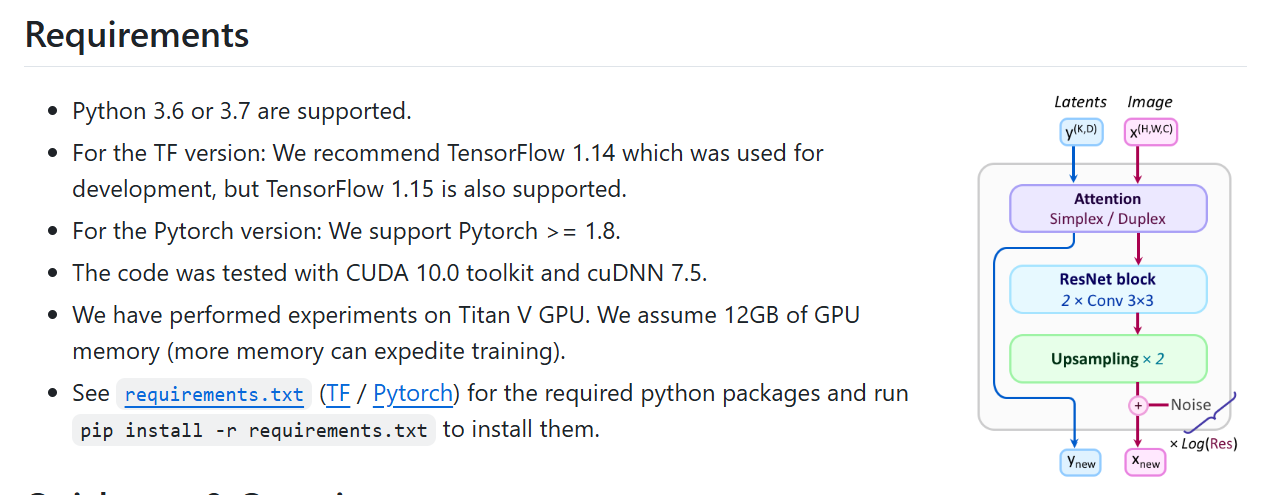This screenshot has width=1266, height=495.
Task: Click the Image caption above the diagram
Action: pos(1150,102)
